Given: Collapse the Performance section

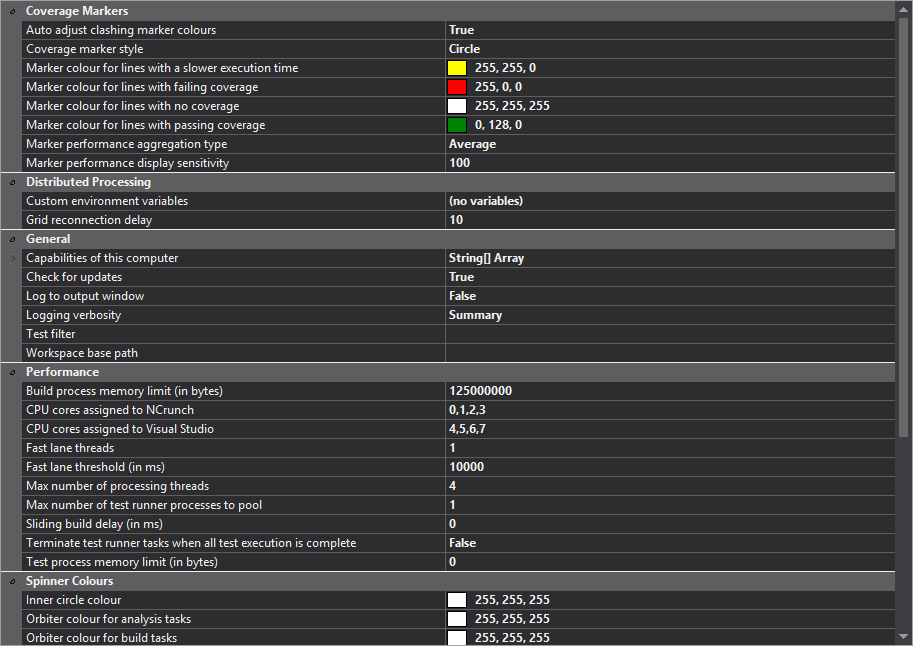Looking at the screenshot, I should click(12, 372).
